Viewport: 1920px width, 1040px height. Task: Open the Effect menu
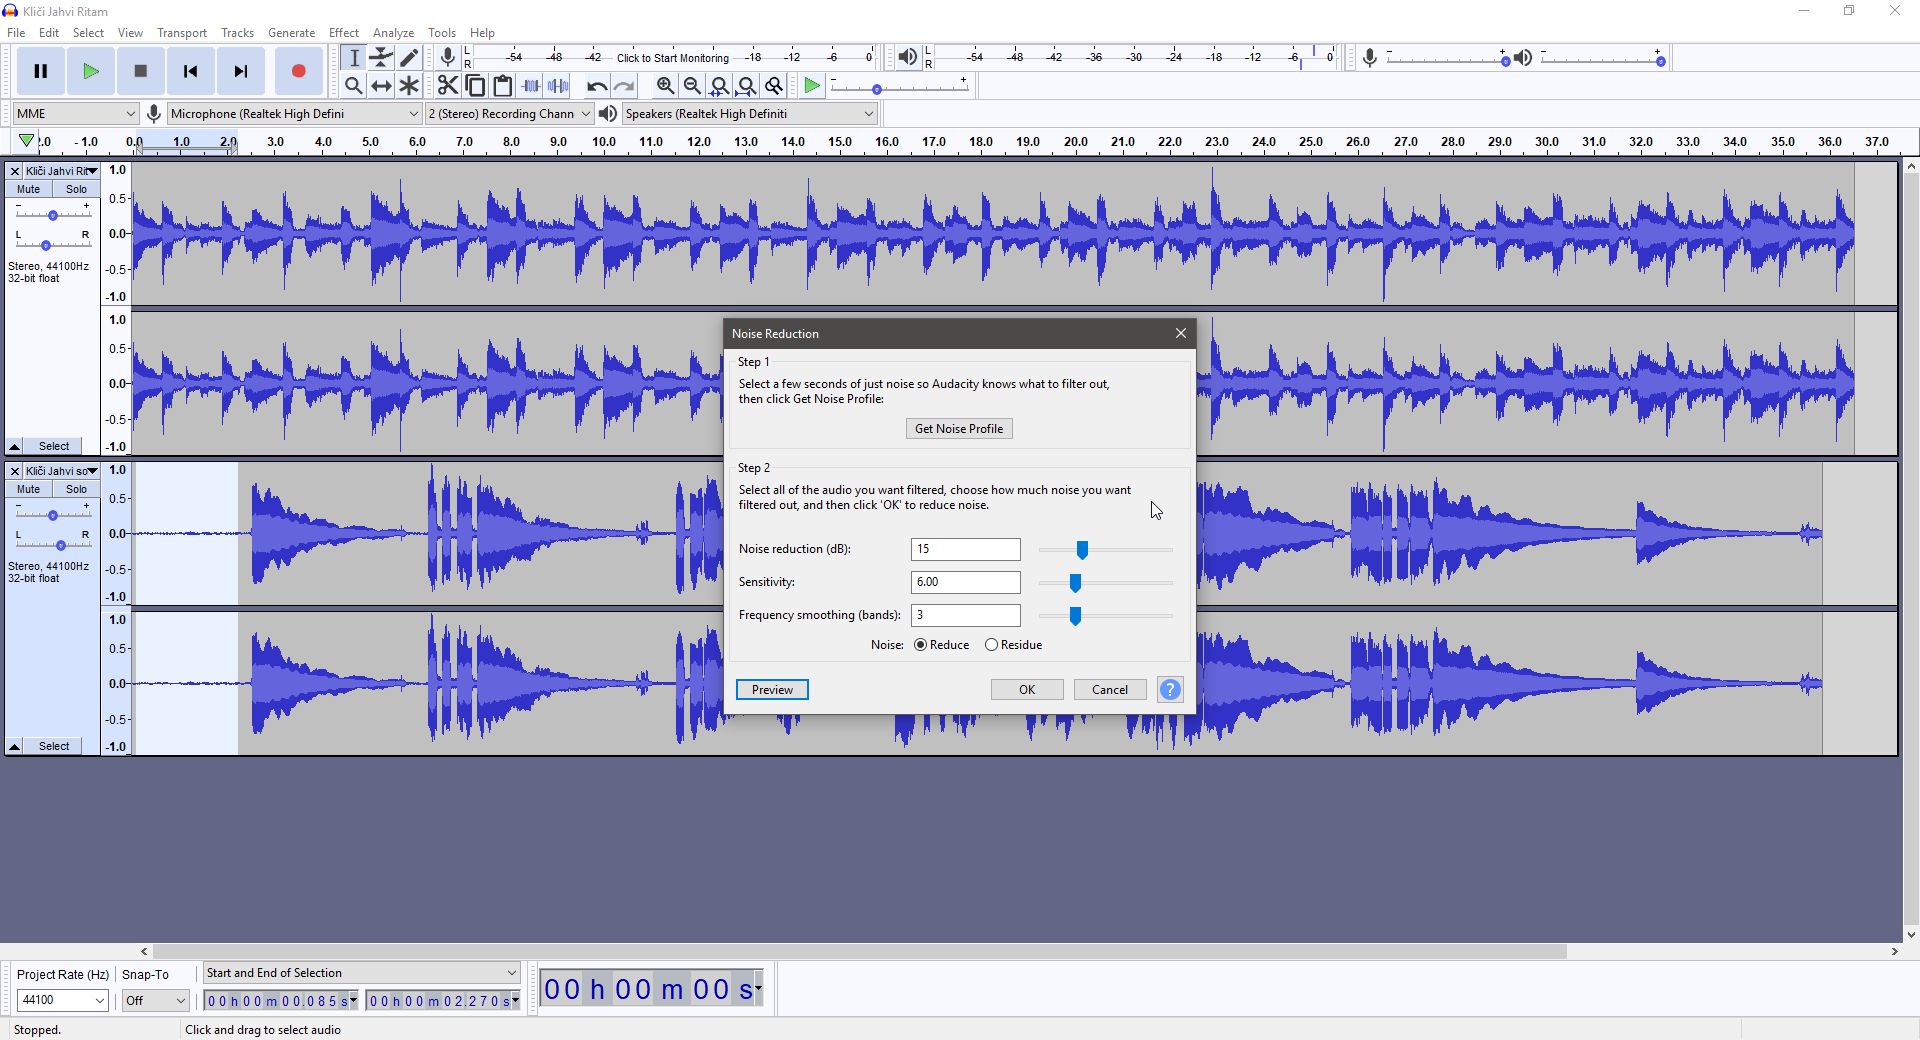(343, 32)
